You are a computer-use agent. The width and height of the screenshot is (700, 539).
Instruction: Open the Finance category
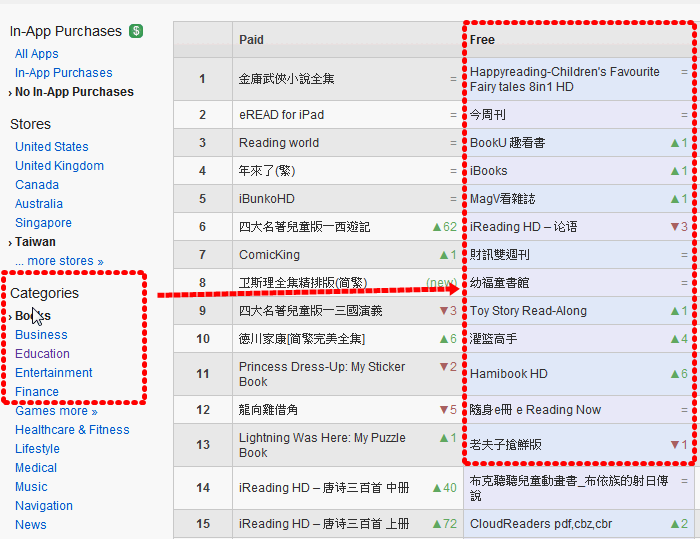[x=37, y=392]
